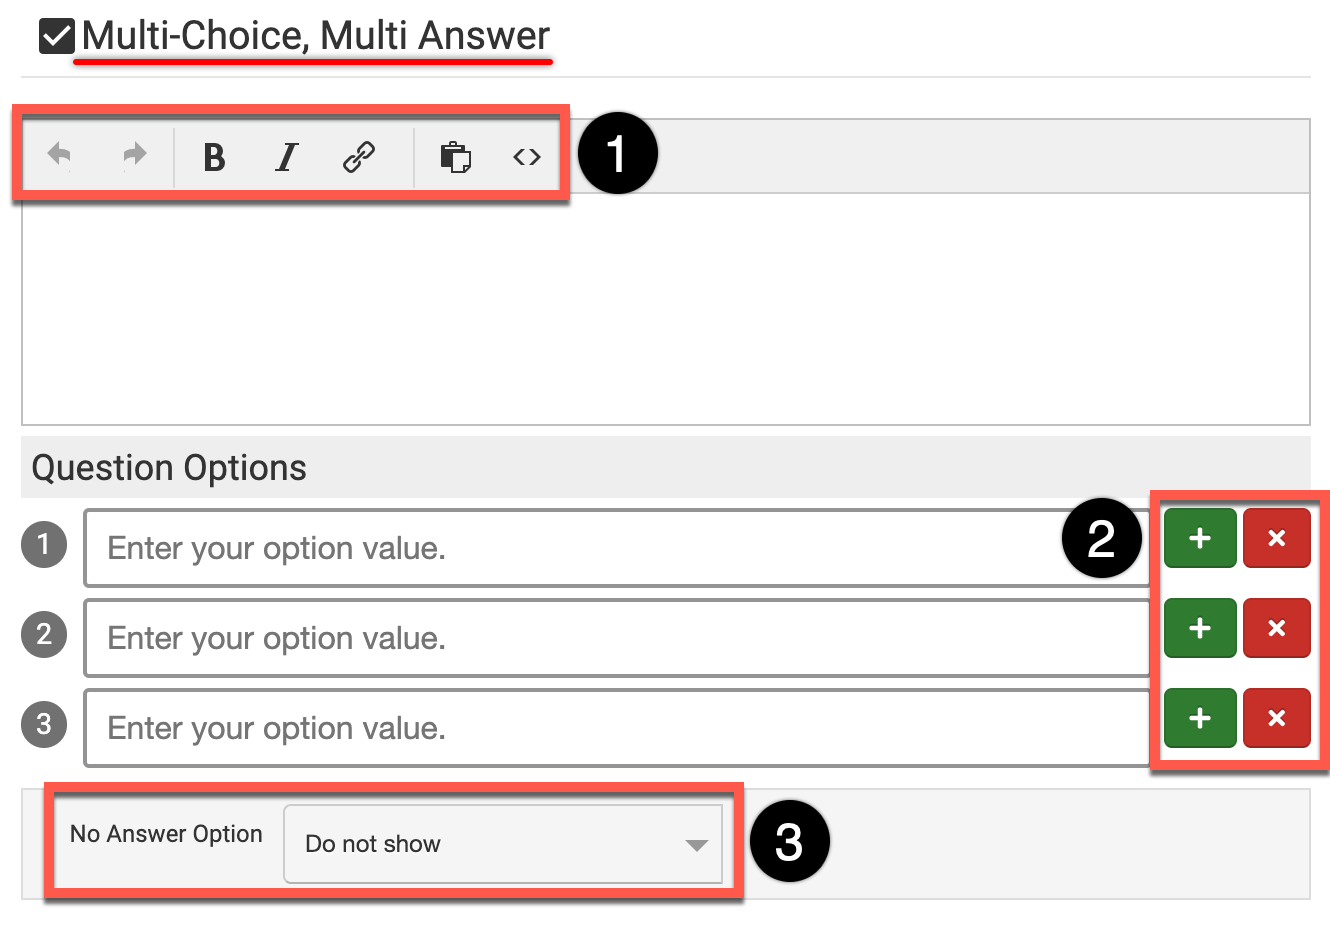Click the Undo arrow in editor toolbar

pyautogui.click(x=60, y=156)
